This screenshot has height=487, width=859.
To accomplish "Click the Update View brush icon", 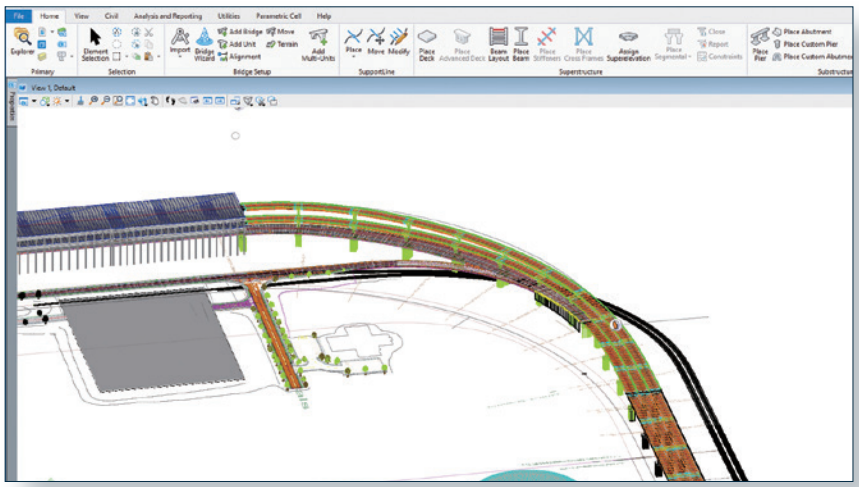I will (81, 101).
